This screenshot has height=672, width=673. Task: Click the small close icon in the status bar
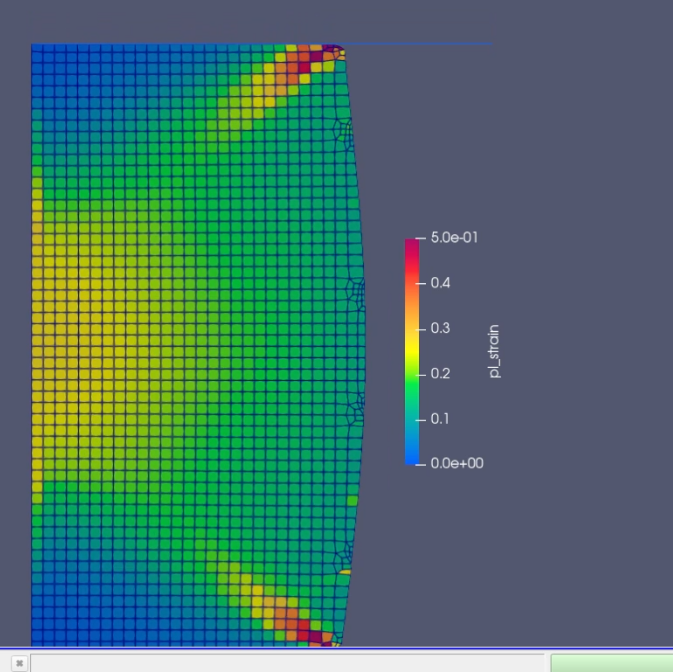coord(19,663)
